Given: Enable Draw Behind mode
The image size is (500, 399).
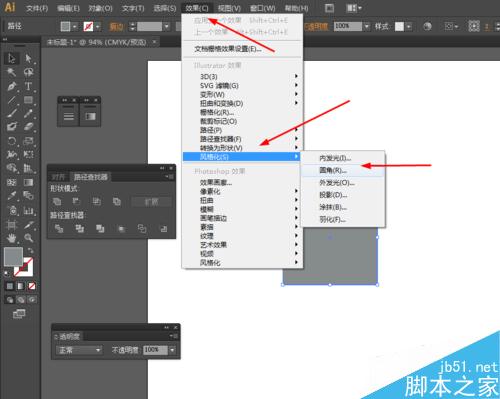Looking at the screenshot, I should click(x=21, y=300).
